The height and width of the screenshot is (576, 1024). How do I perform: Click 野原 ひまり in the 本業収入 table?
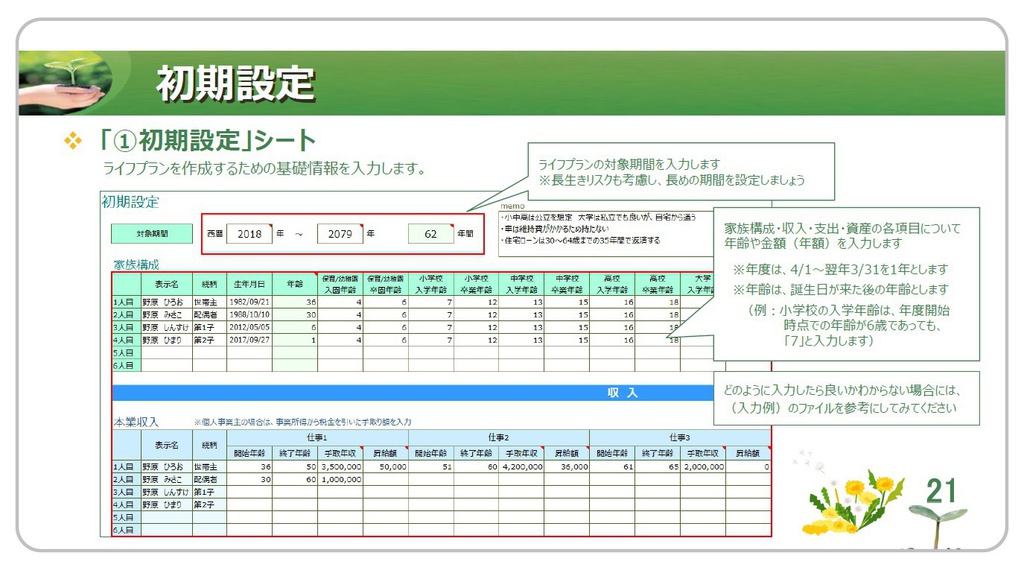click(x=166, y=505)
